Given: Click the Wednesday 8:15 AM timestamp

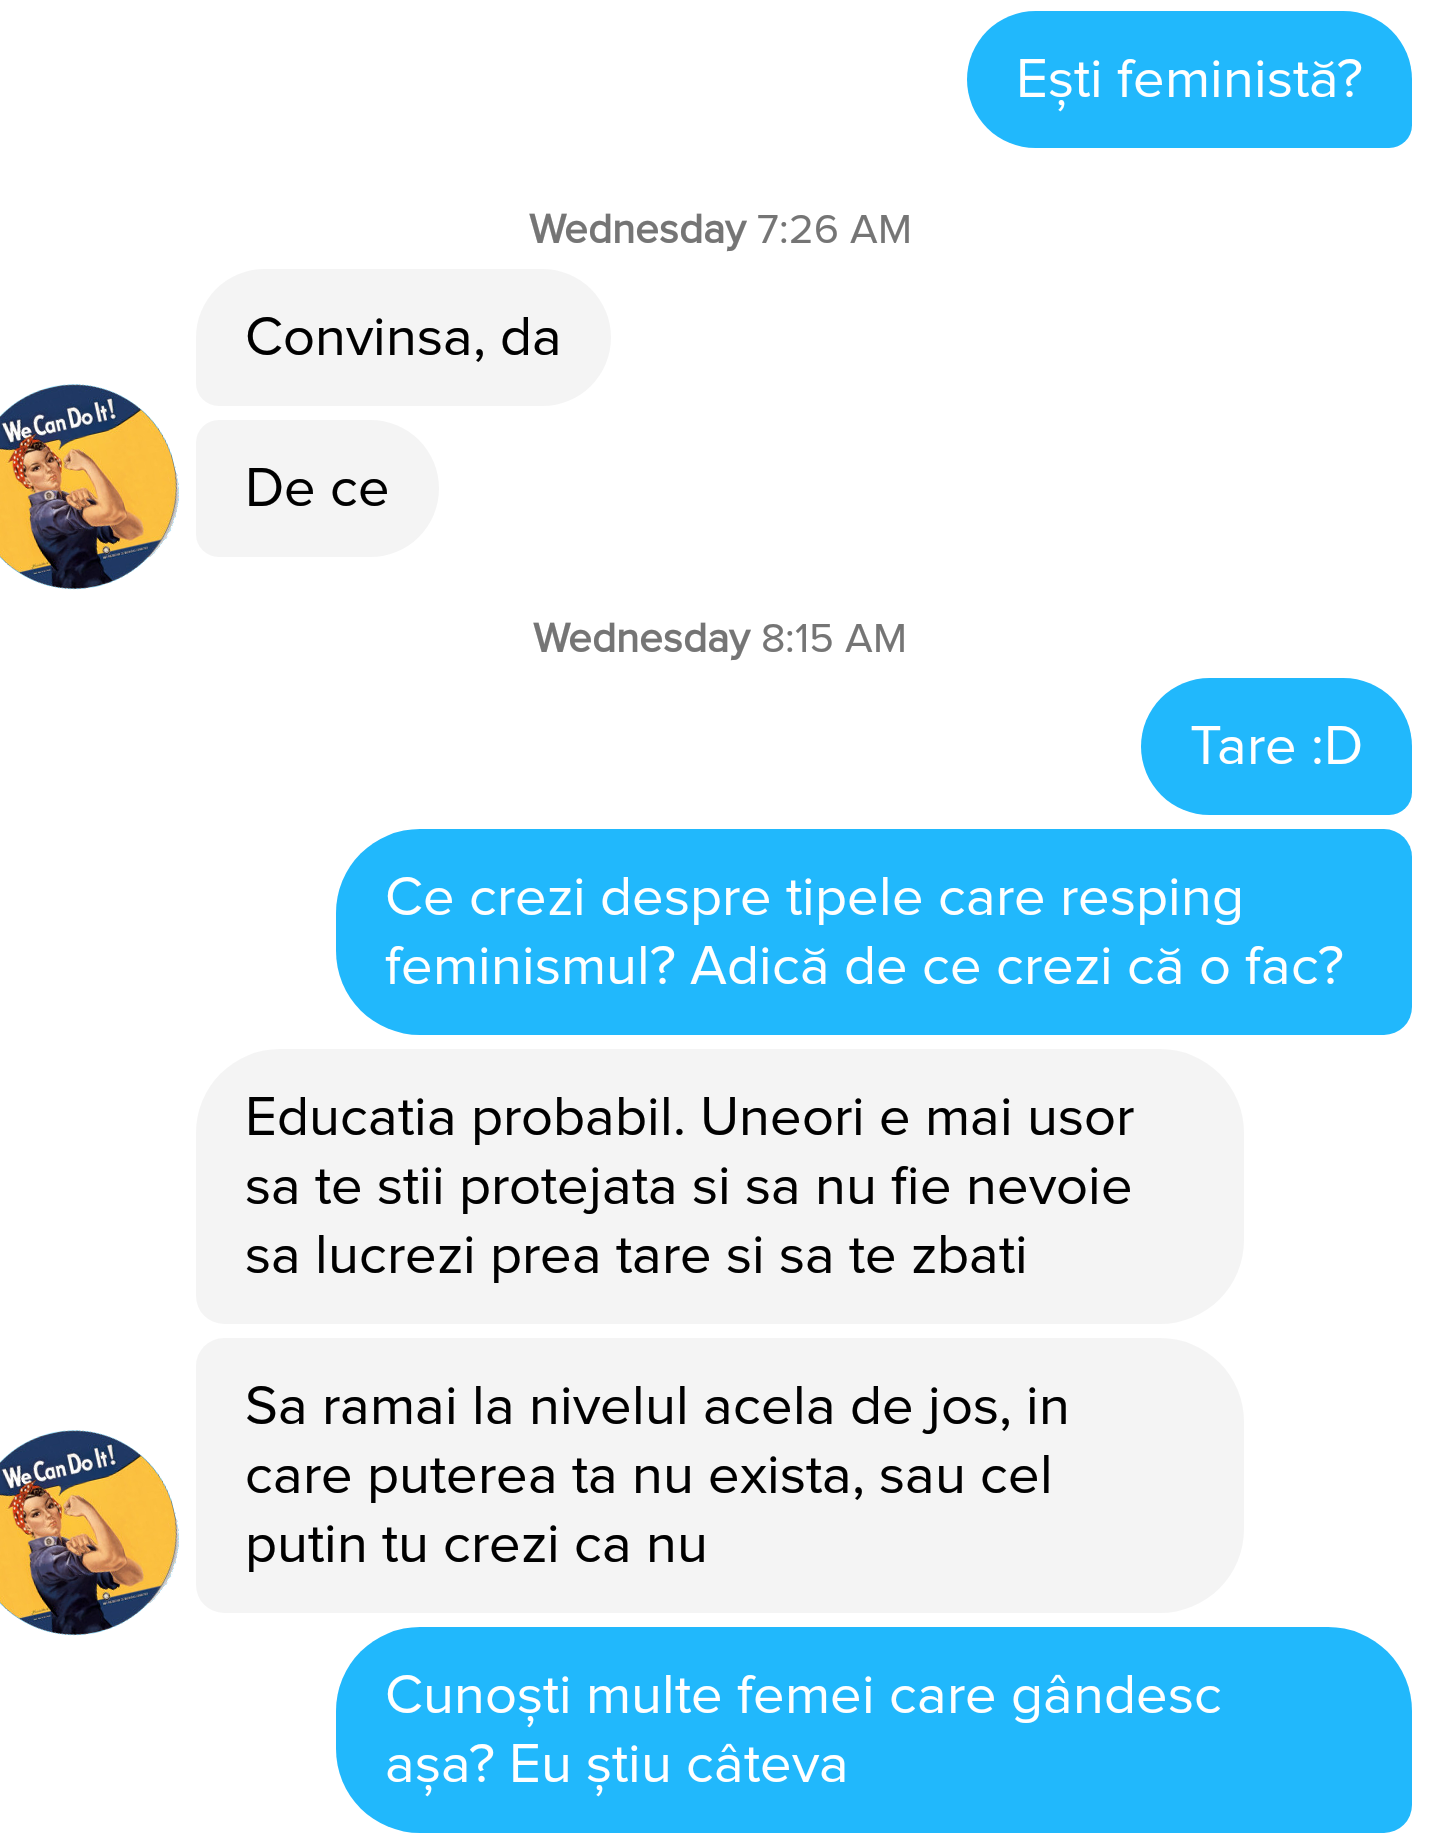Looking at the screenshot, I should (x=720, y=638).
